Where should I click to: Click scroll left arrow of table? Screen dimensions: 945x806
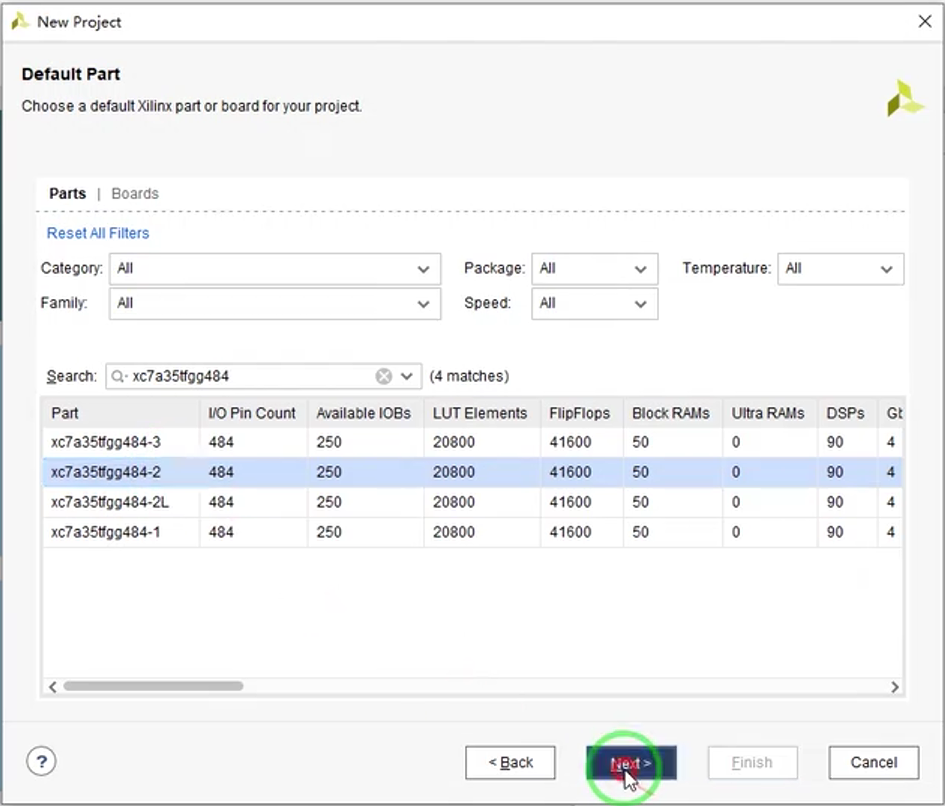pos(53,687)
